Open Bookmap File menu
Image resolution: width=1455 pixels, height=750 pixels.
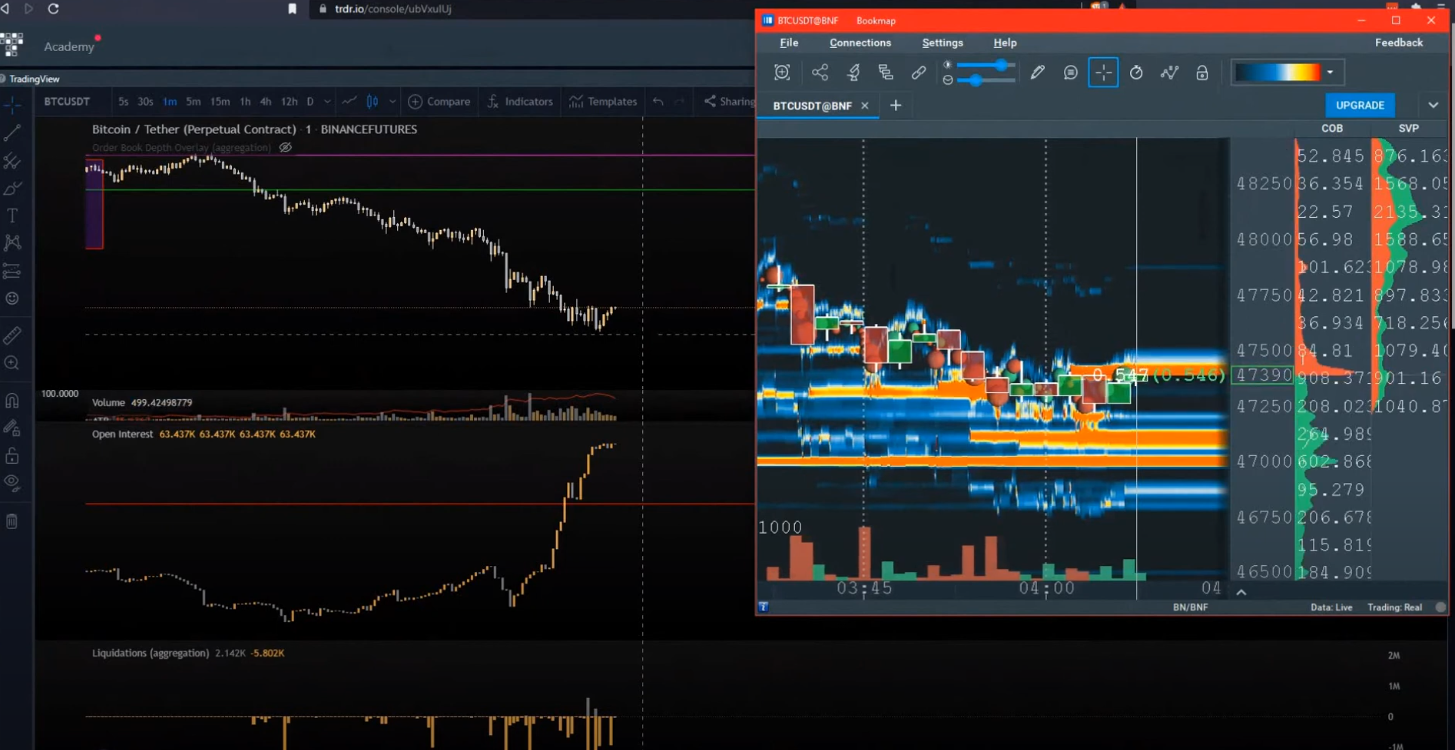[x=789, y=43]
